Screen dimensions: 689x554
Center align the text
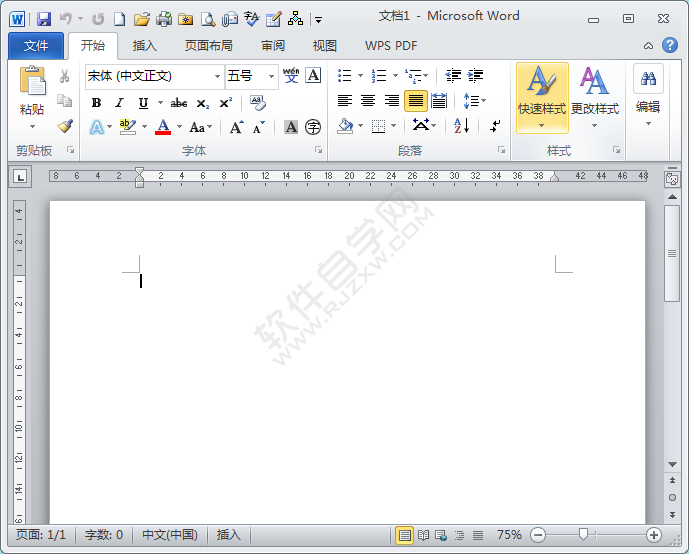pyautogui.click(x=368, y=101)
